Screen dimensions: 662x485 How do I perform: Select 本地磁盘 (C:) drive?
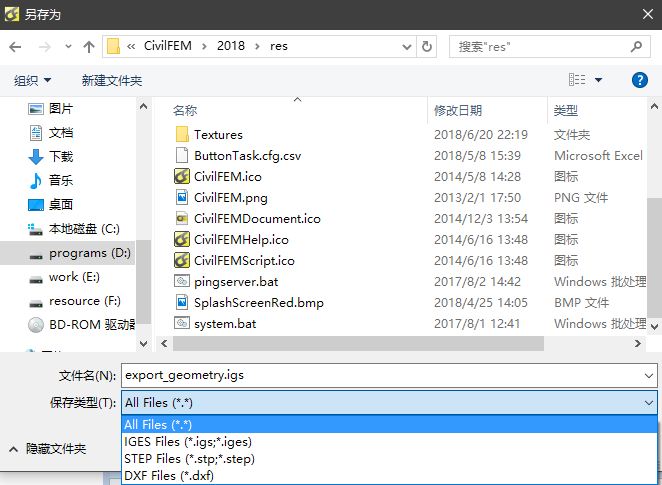pyautogui.click(x=74, y=229)
